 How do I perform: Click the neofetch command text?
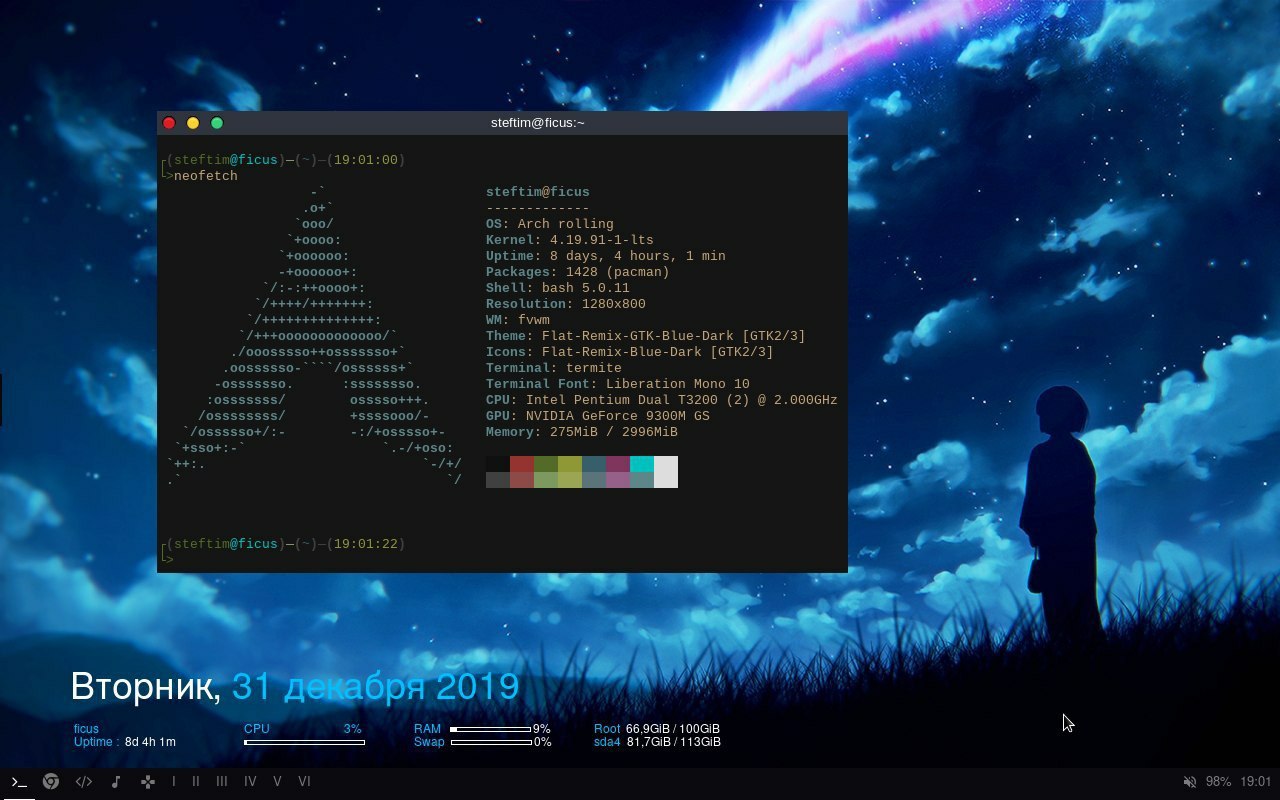(206, 176)
